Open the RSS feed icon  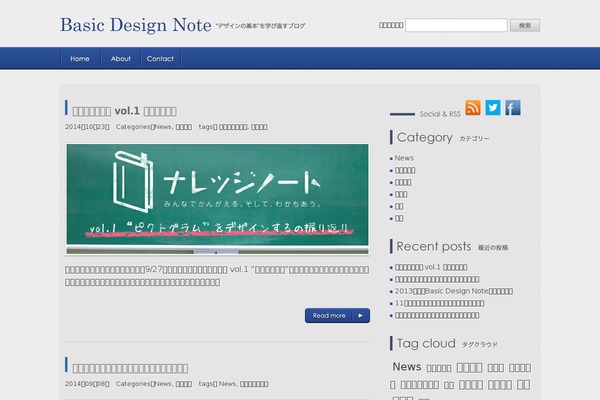473,108
